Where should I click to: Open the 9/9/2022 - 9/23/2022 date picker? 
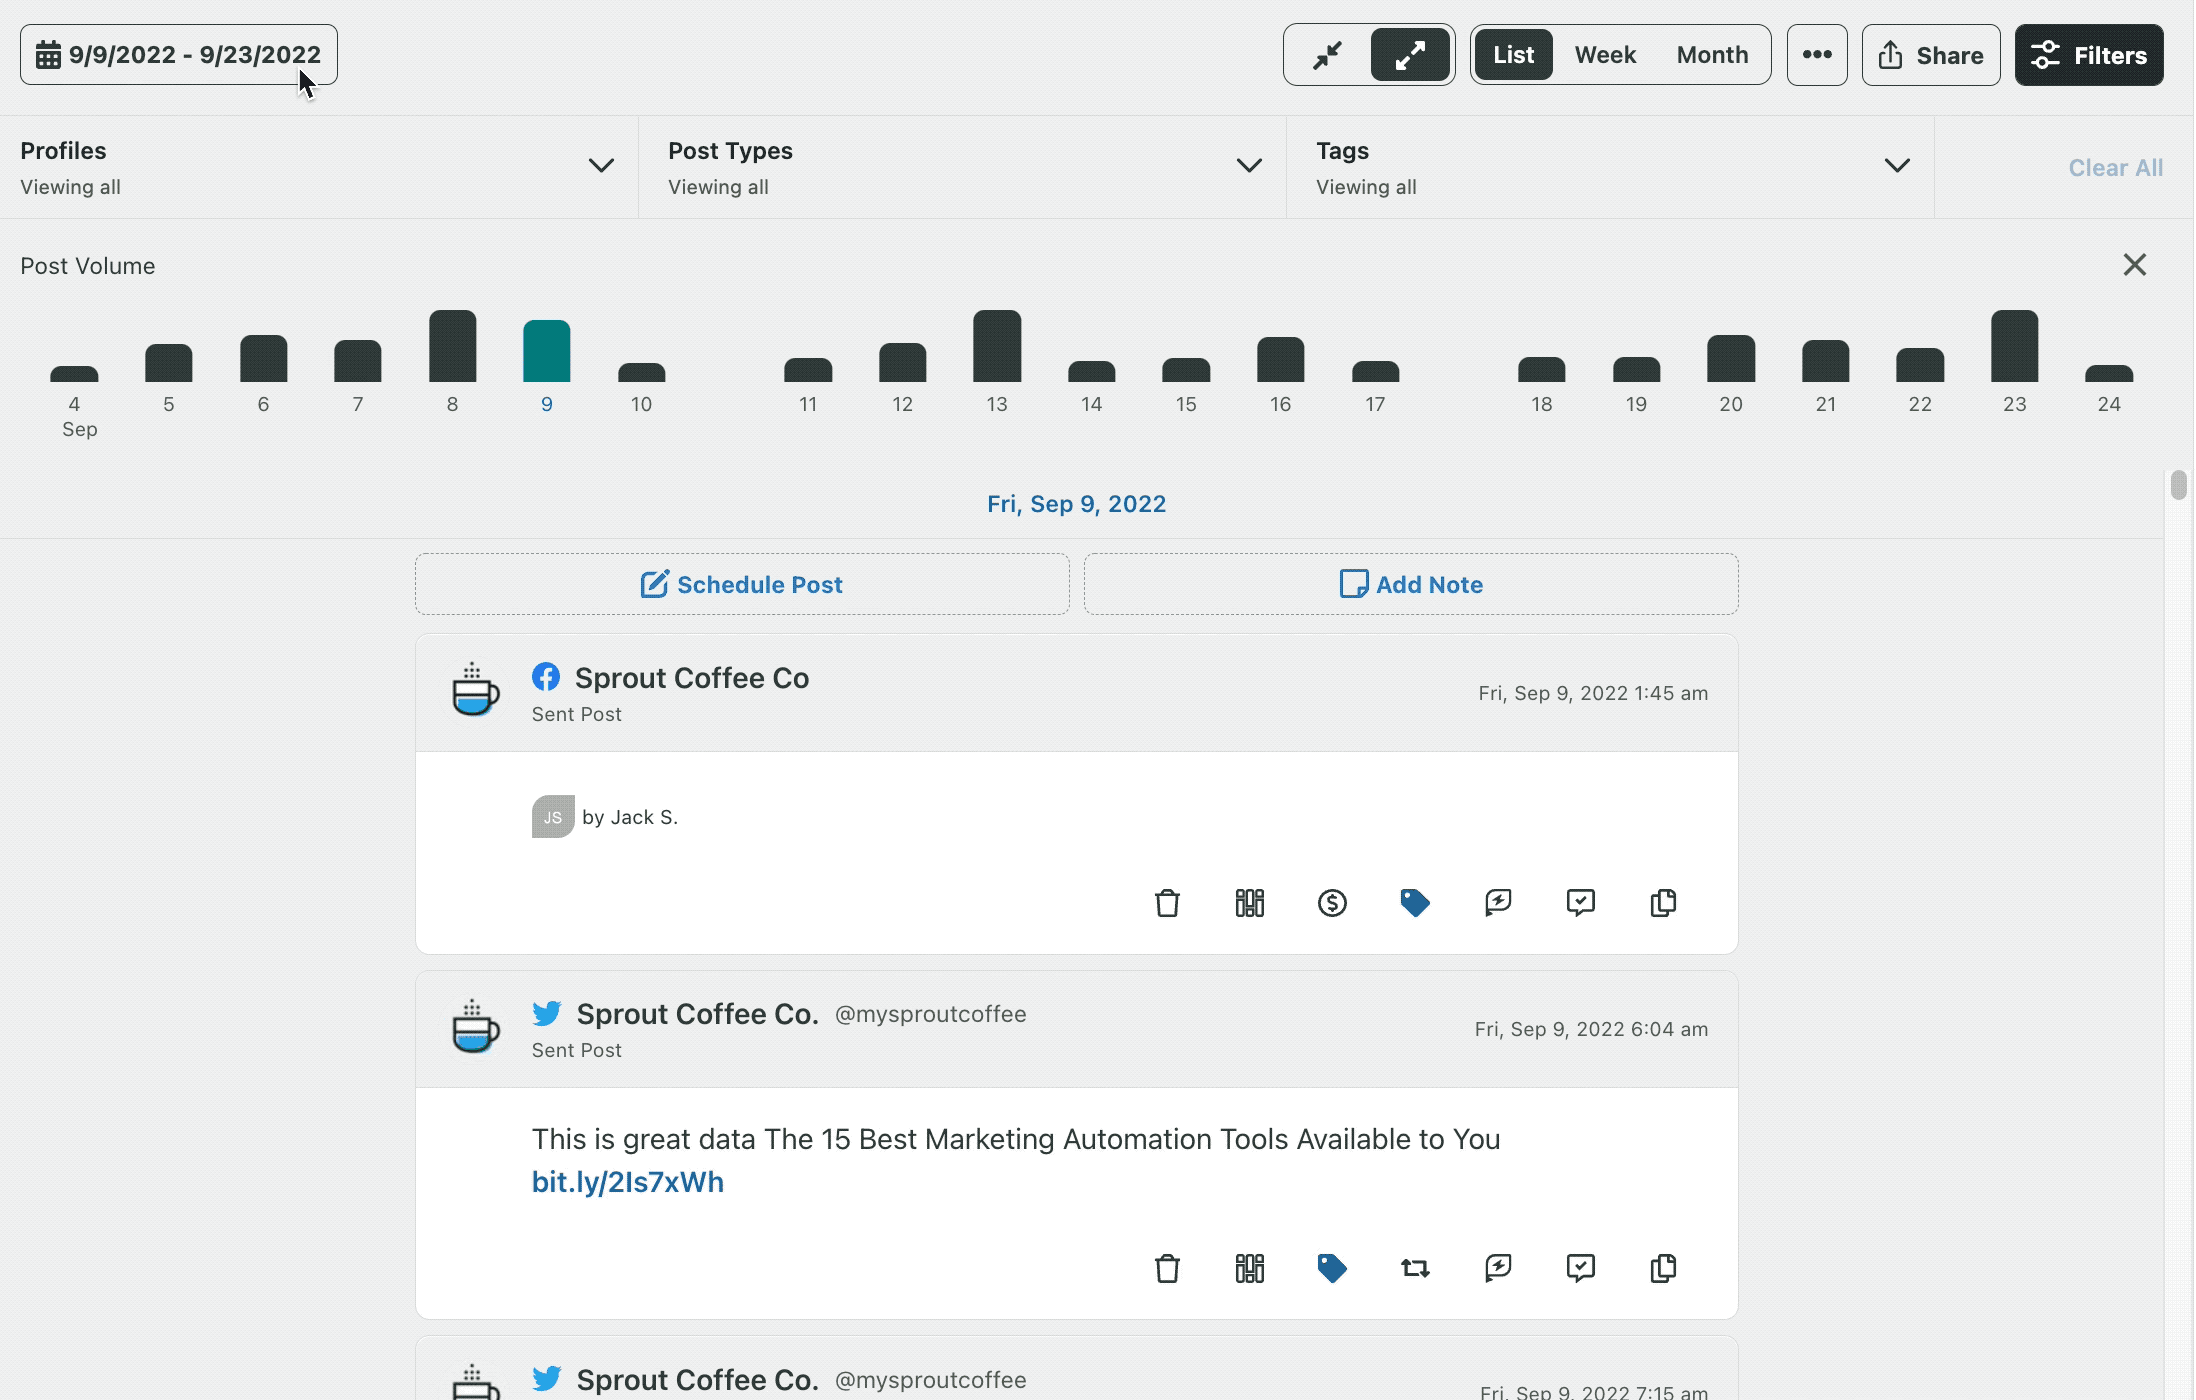[x=179, y=55]
